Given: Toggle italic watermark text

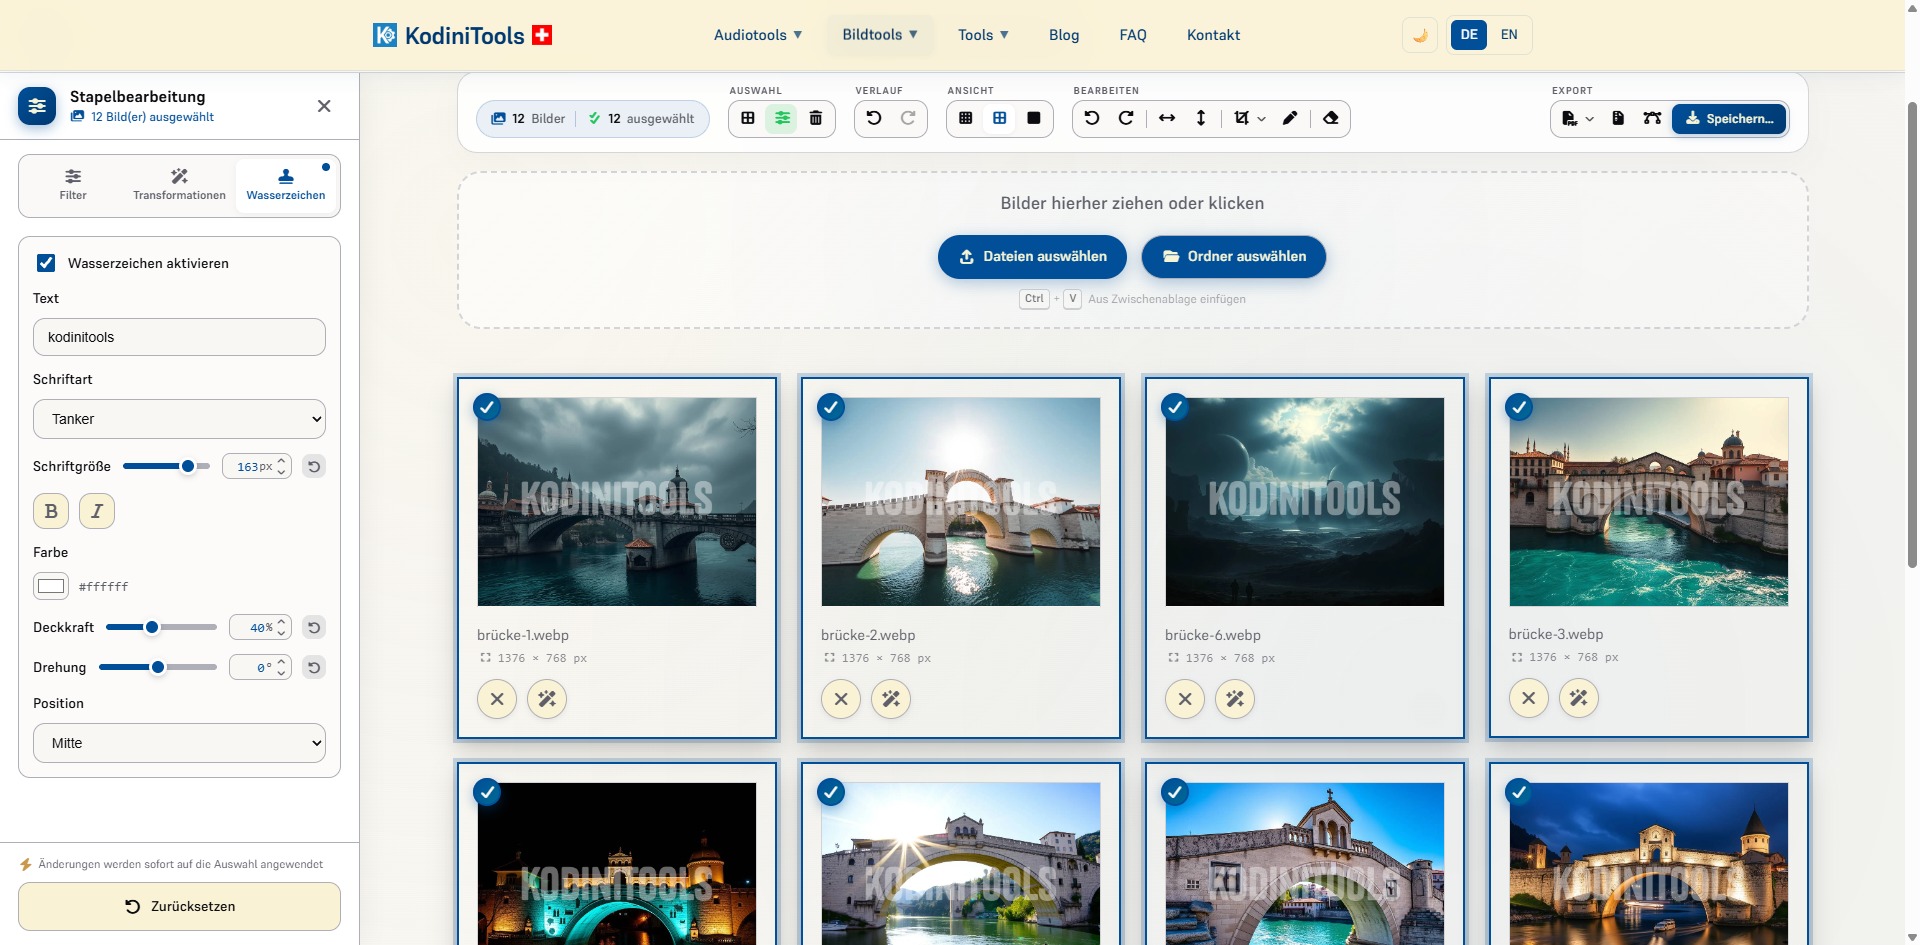Looking at the screenshot, I should [x=97, y=511].
